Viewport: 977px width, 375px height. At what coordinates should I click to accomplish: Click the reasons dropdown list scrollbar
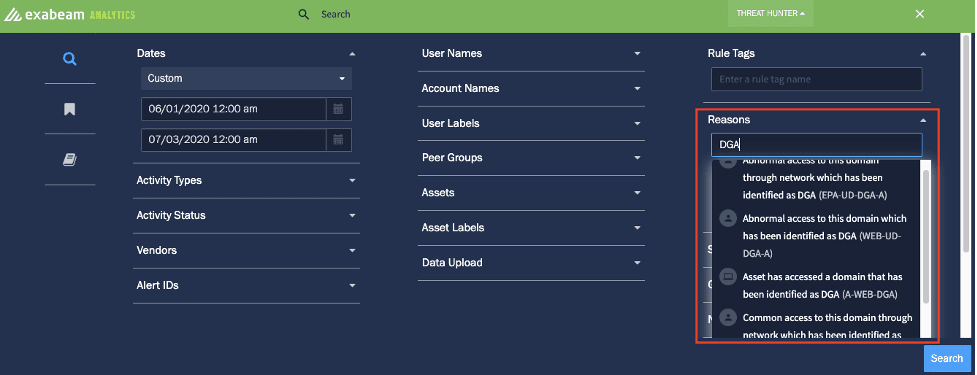(x=925, y=237)
